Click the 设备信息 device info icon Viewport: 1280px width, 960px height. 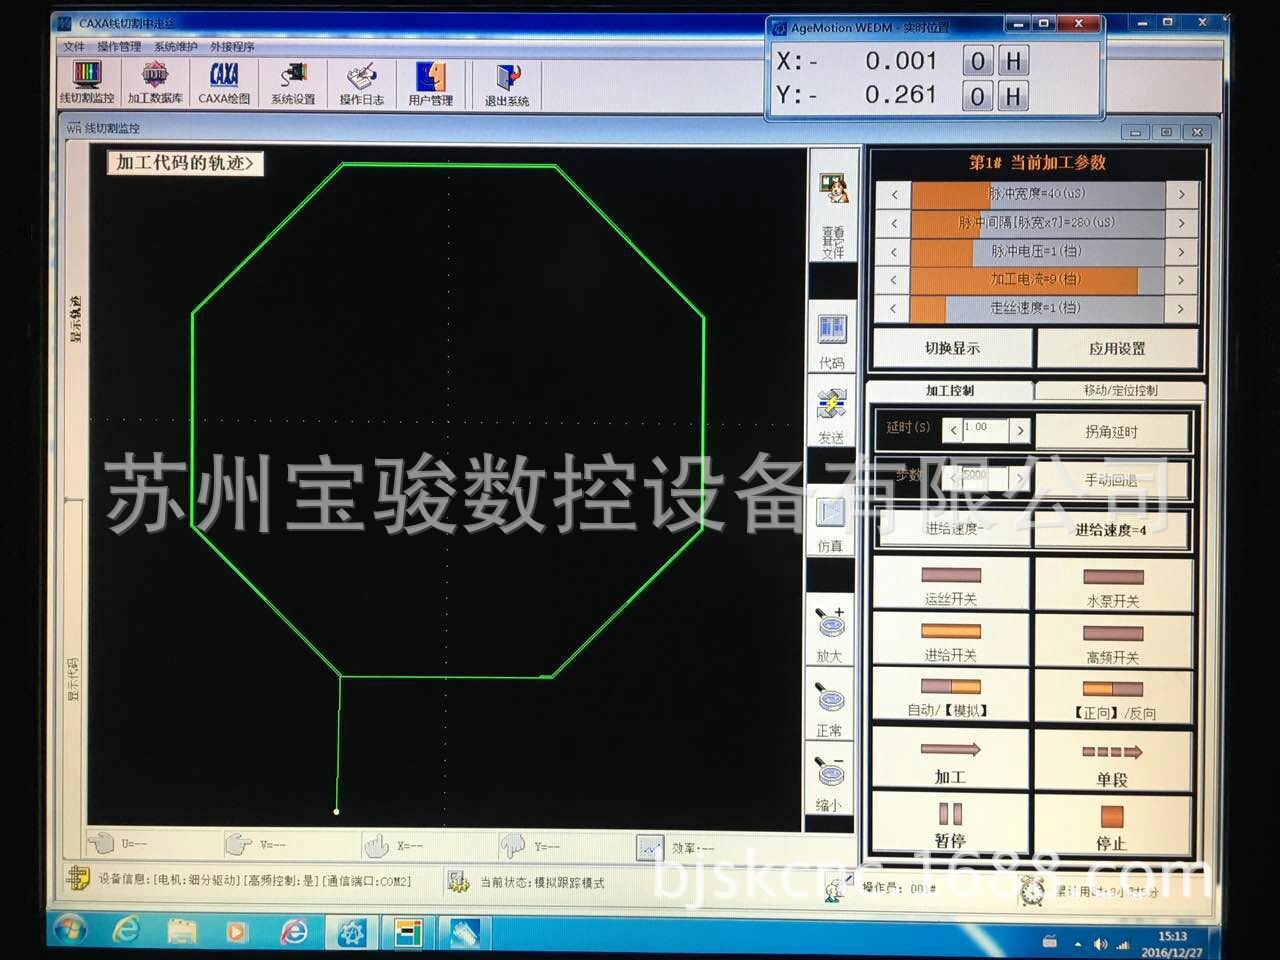[x=77, y=879]
